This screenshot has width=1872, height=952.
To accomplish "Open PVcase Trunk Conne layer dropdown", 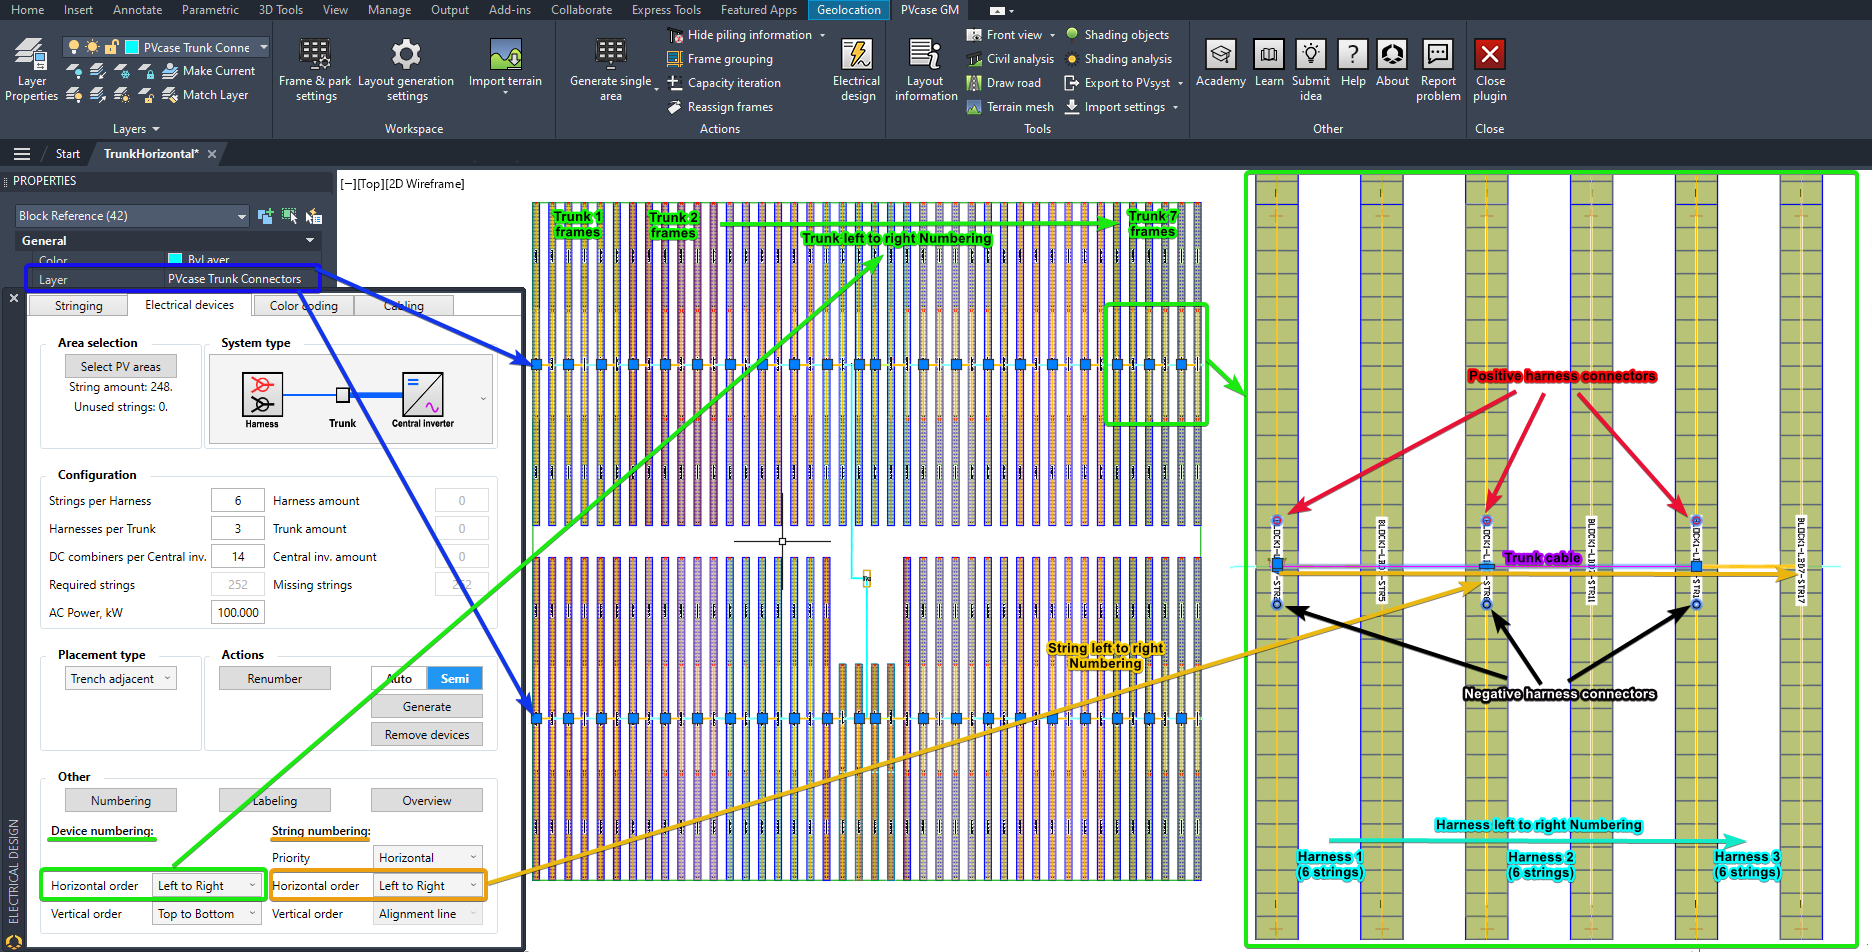I will [264, 47].
